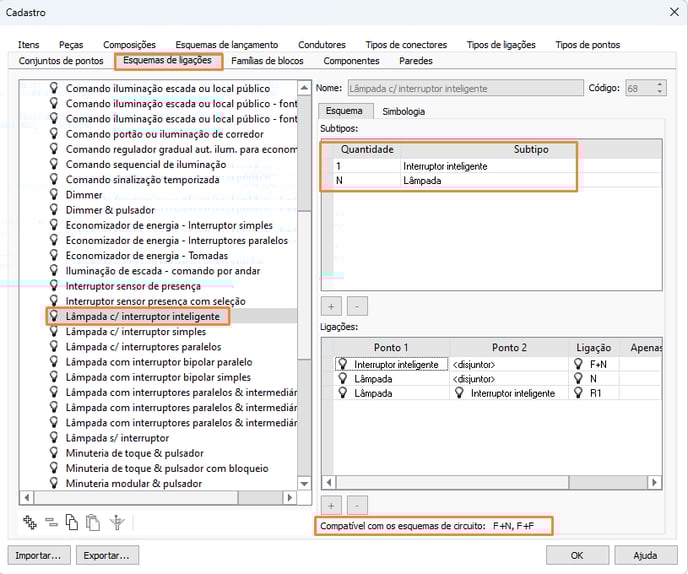This screenshot has width=688, height=574.
Task: Click the paste clipboard toolbar icon
Action: coord(93,522)
